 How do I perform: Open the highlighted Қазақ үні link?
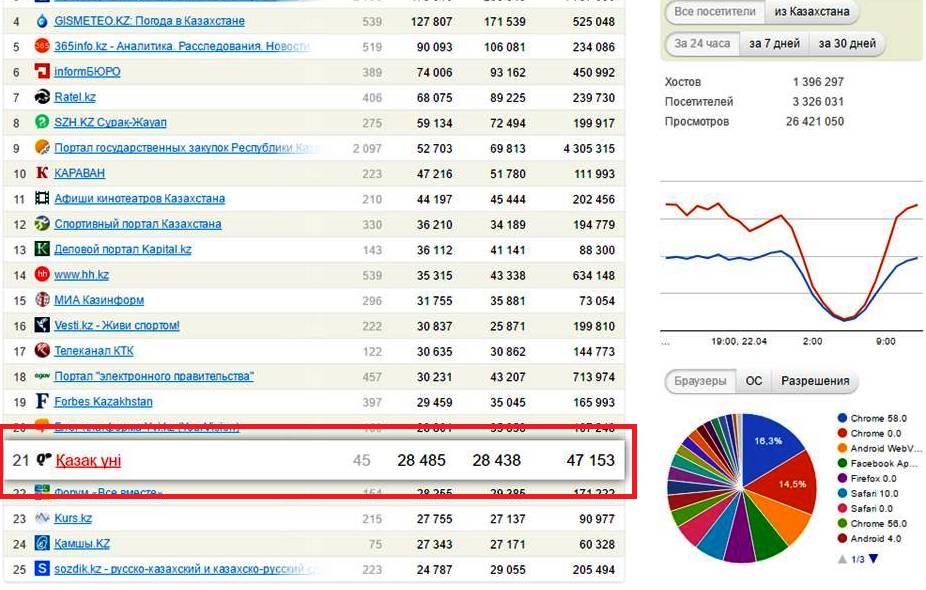click(88, 460)
